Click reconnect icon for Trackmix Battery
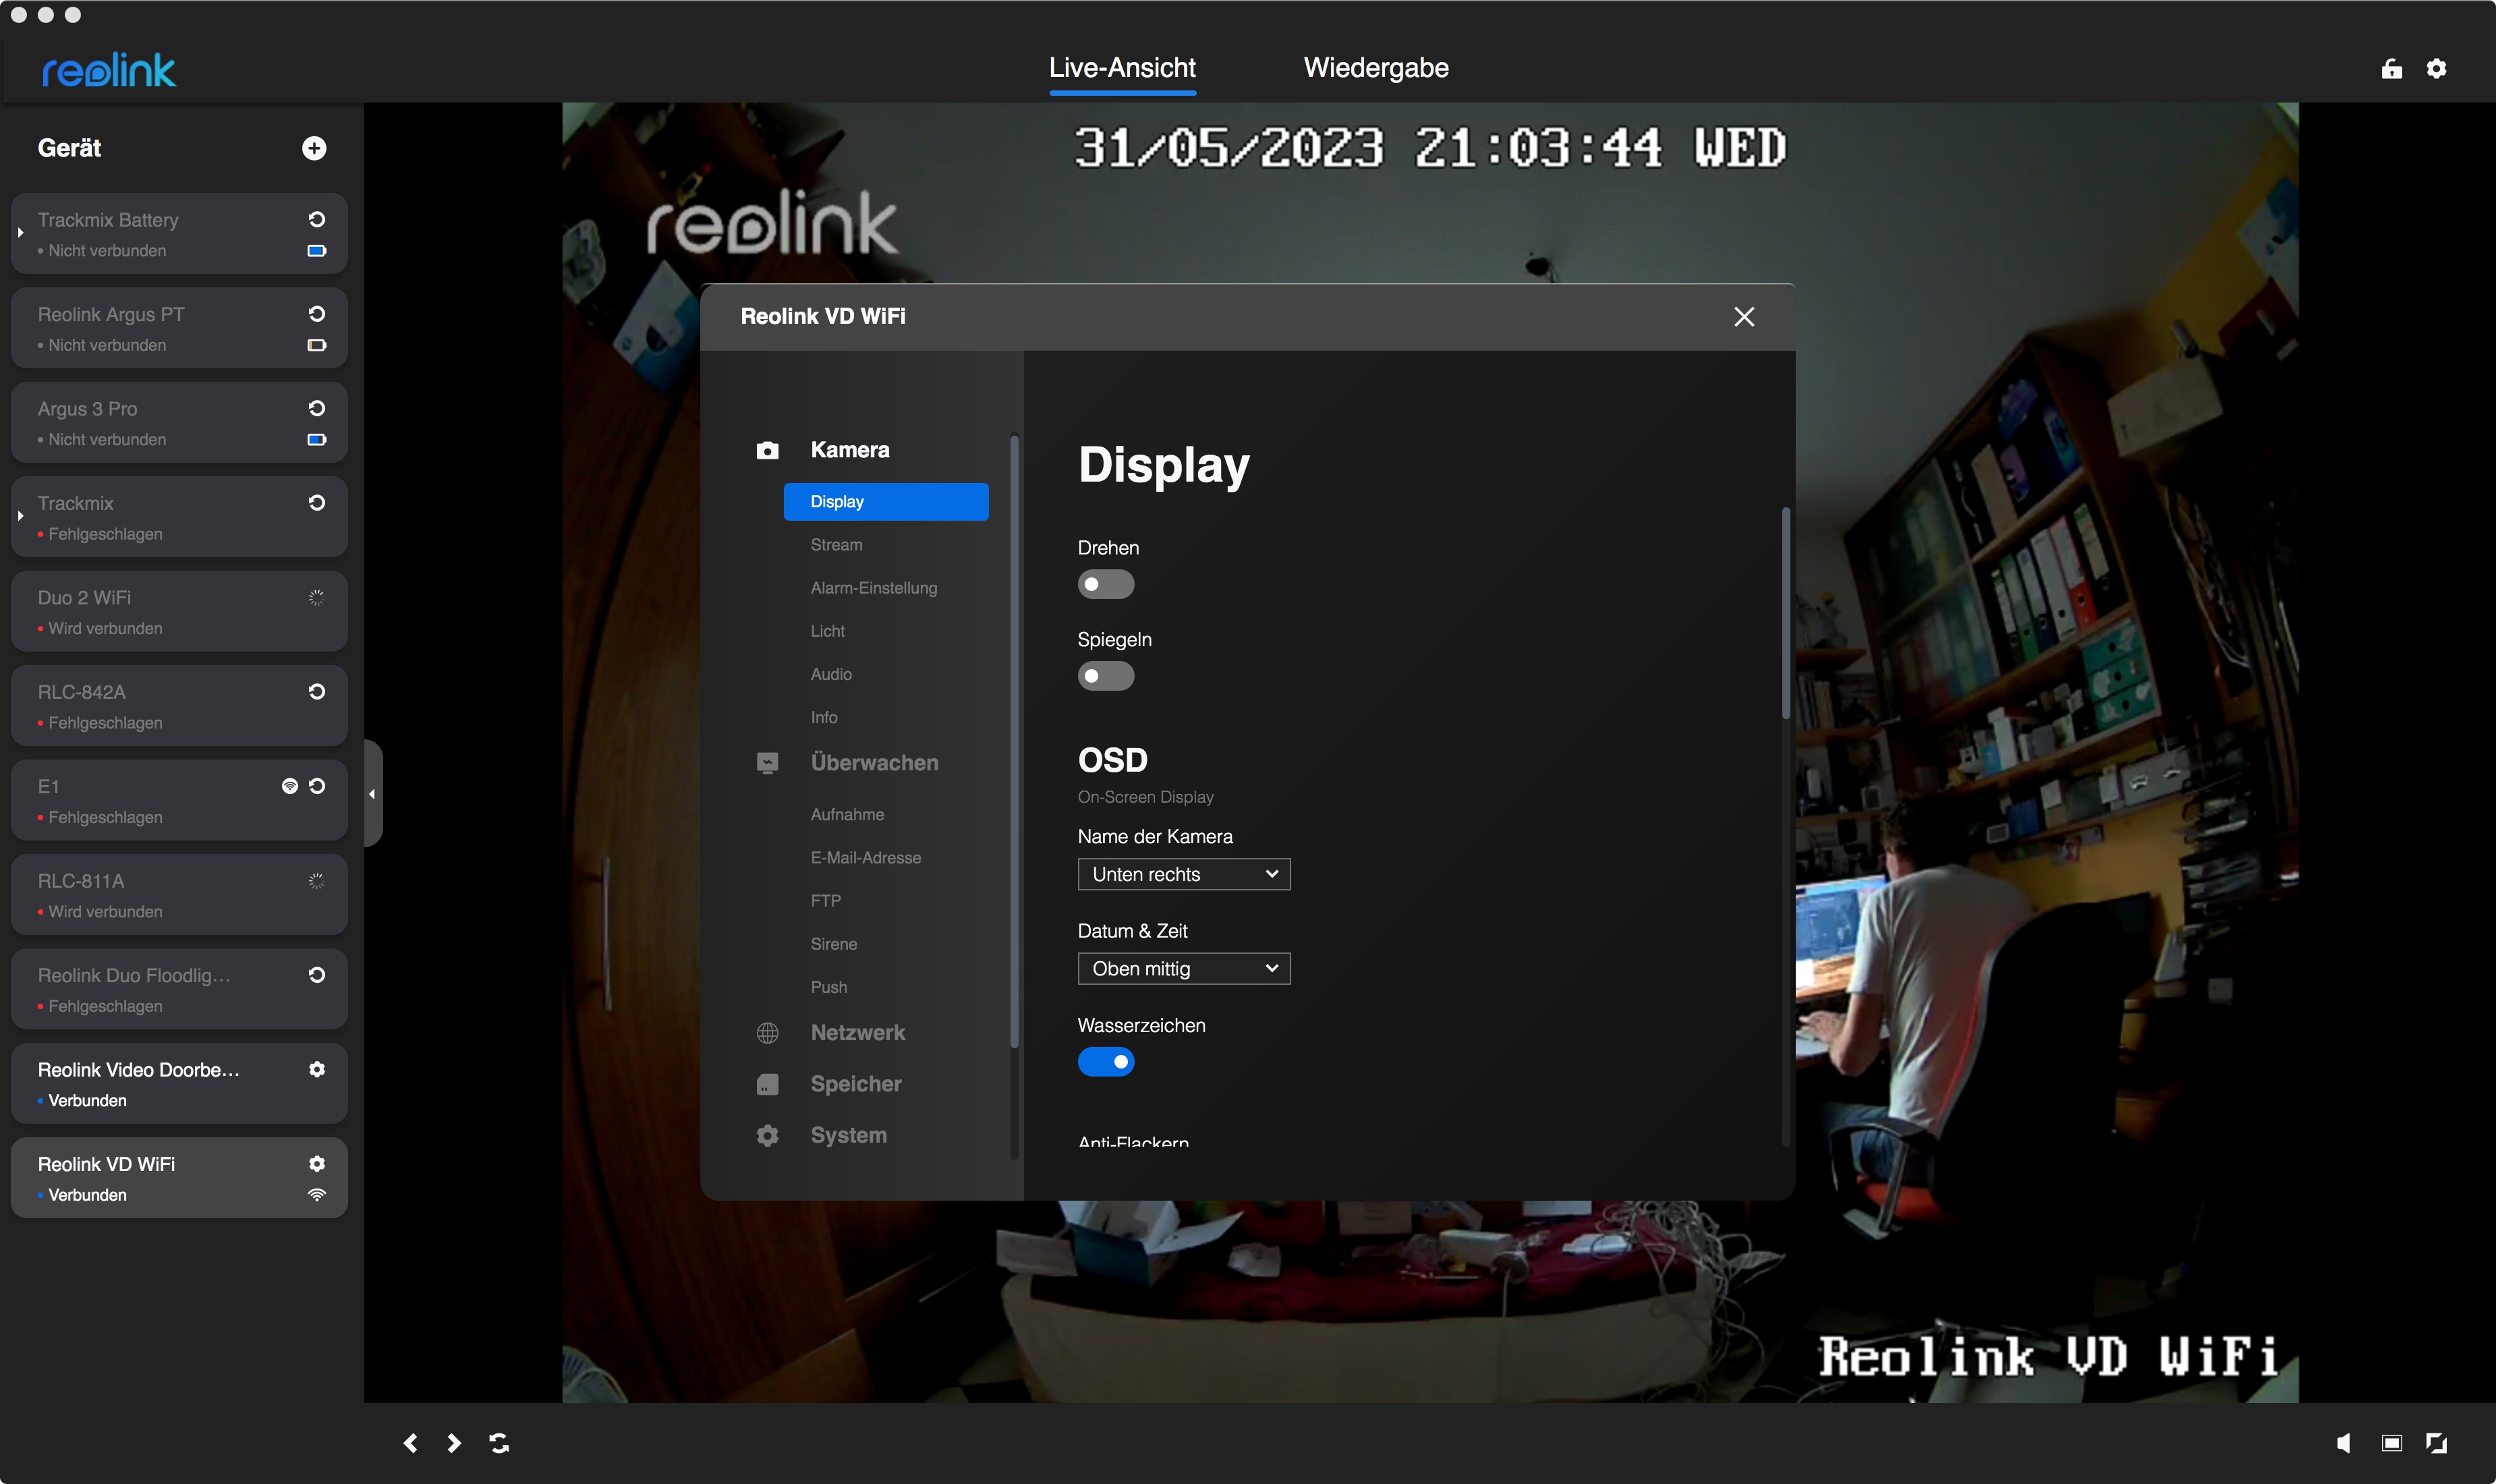Viewport: 2496px width, 1484px height. click(317, 219)
